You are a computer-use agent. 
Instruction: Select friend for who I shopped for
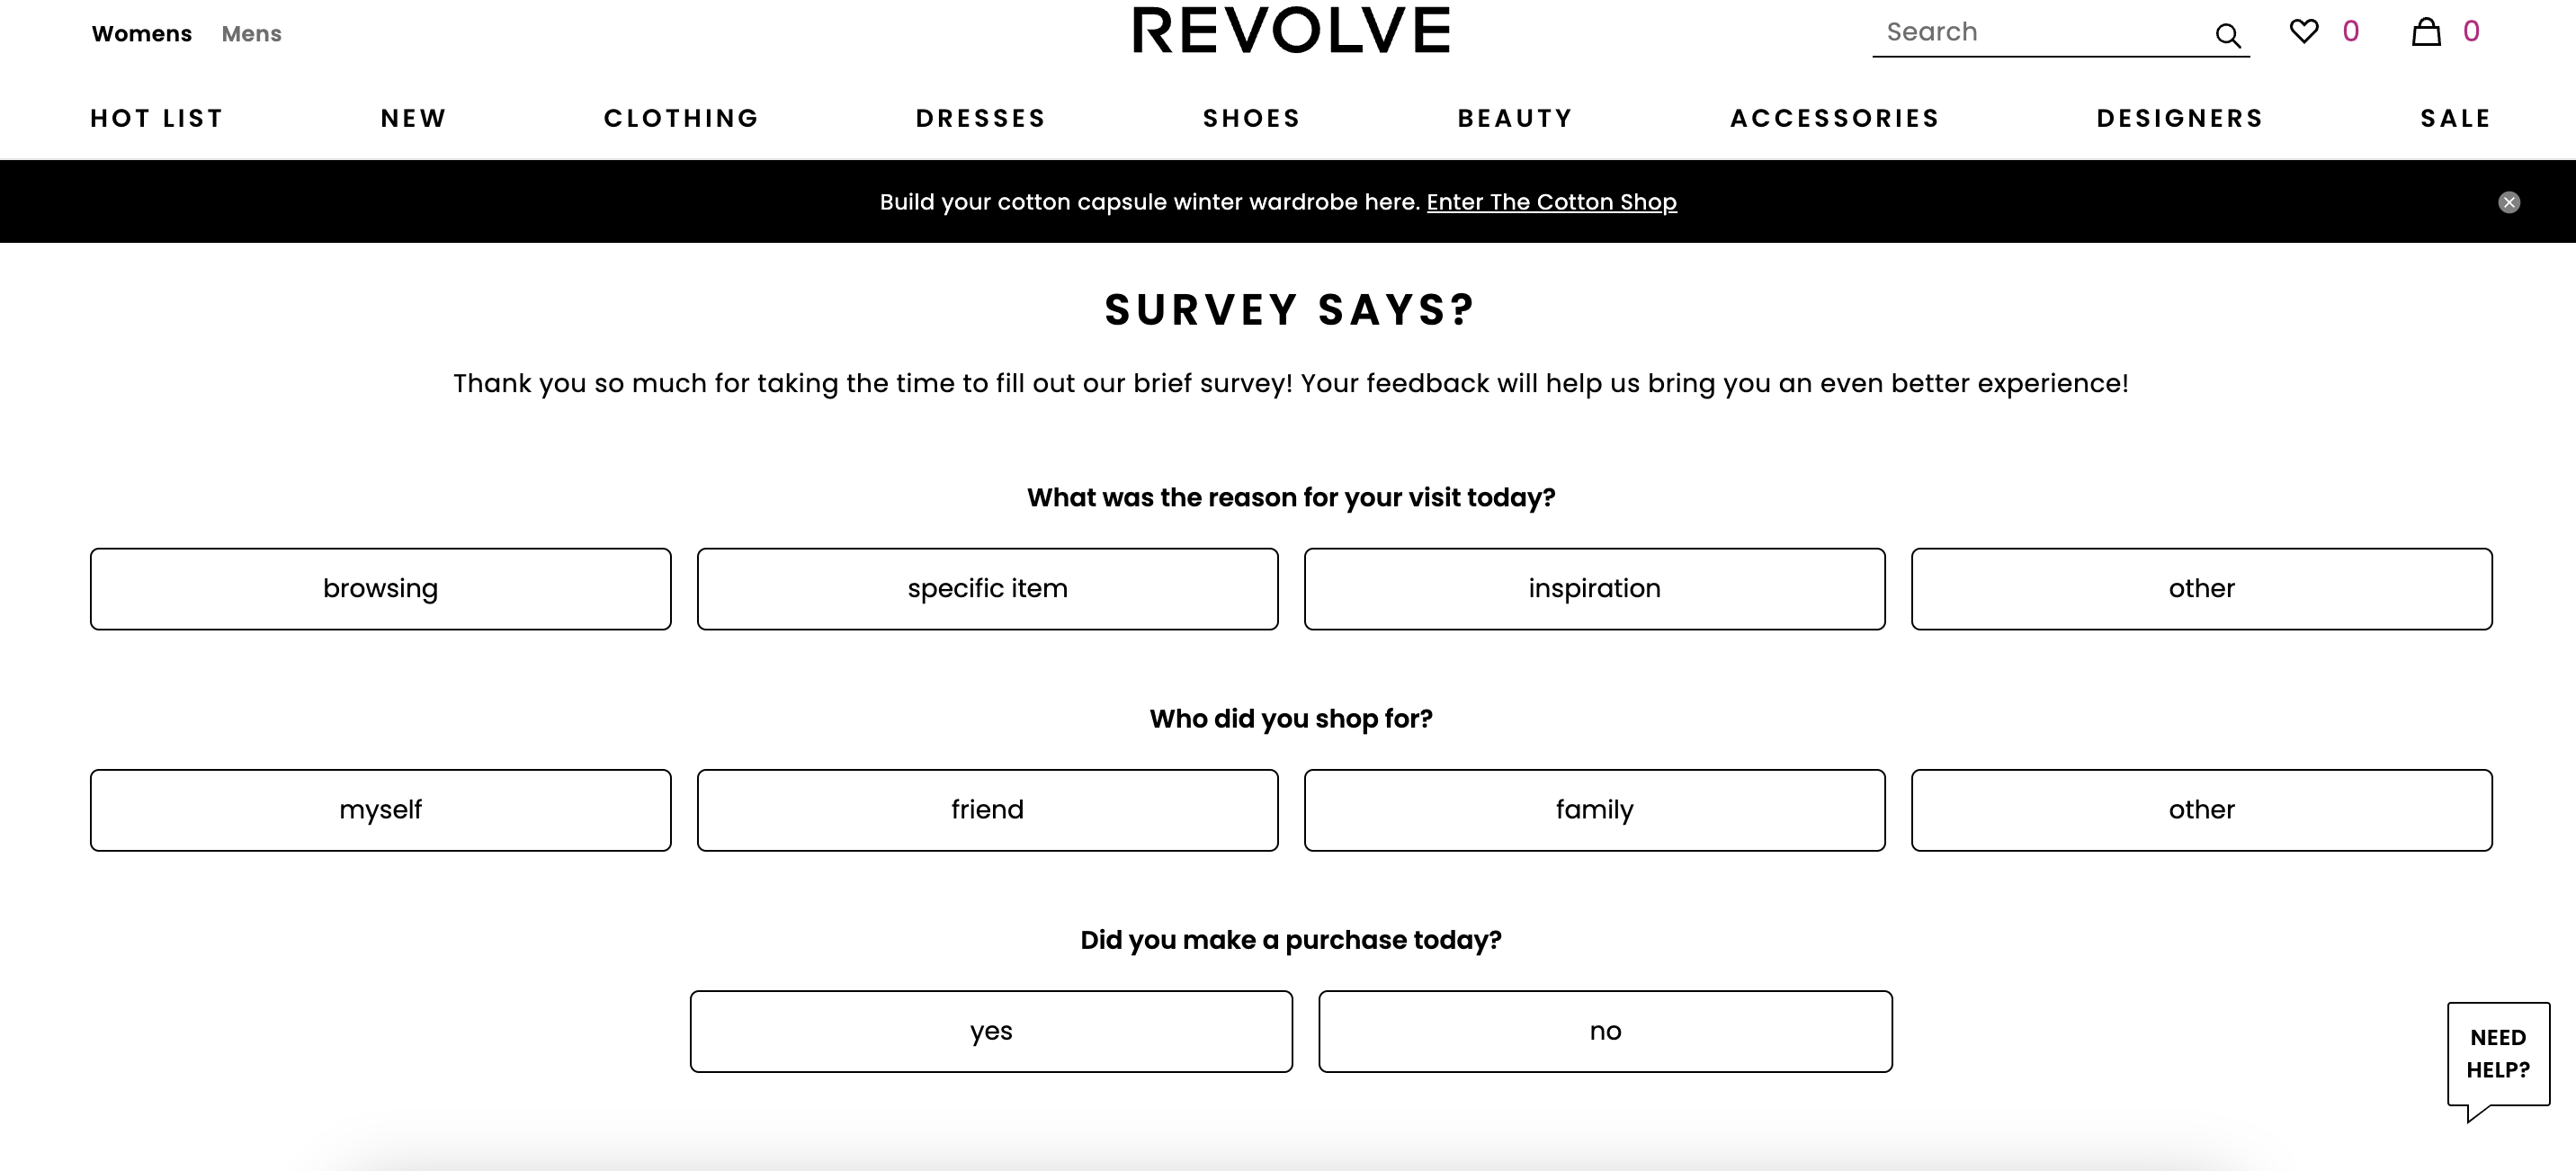tap(988, 808)
